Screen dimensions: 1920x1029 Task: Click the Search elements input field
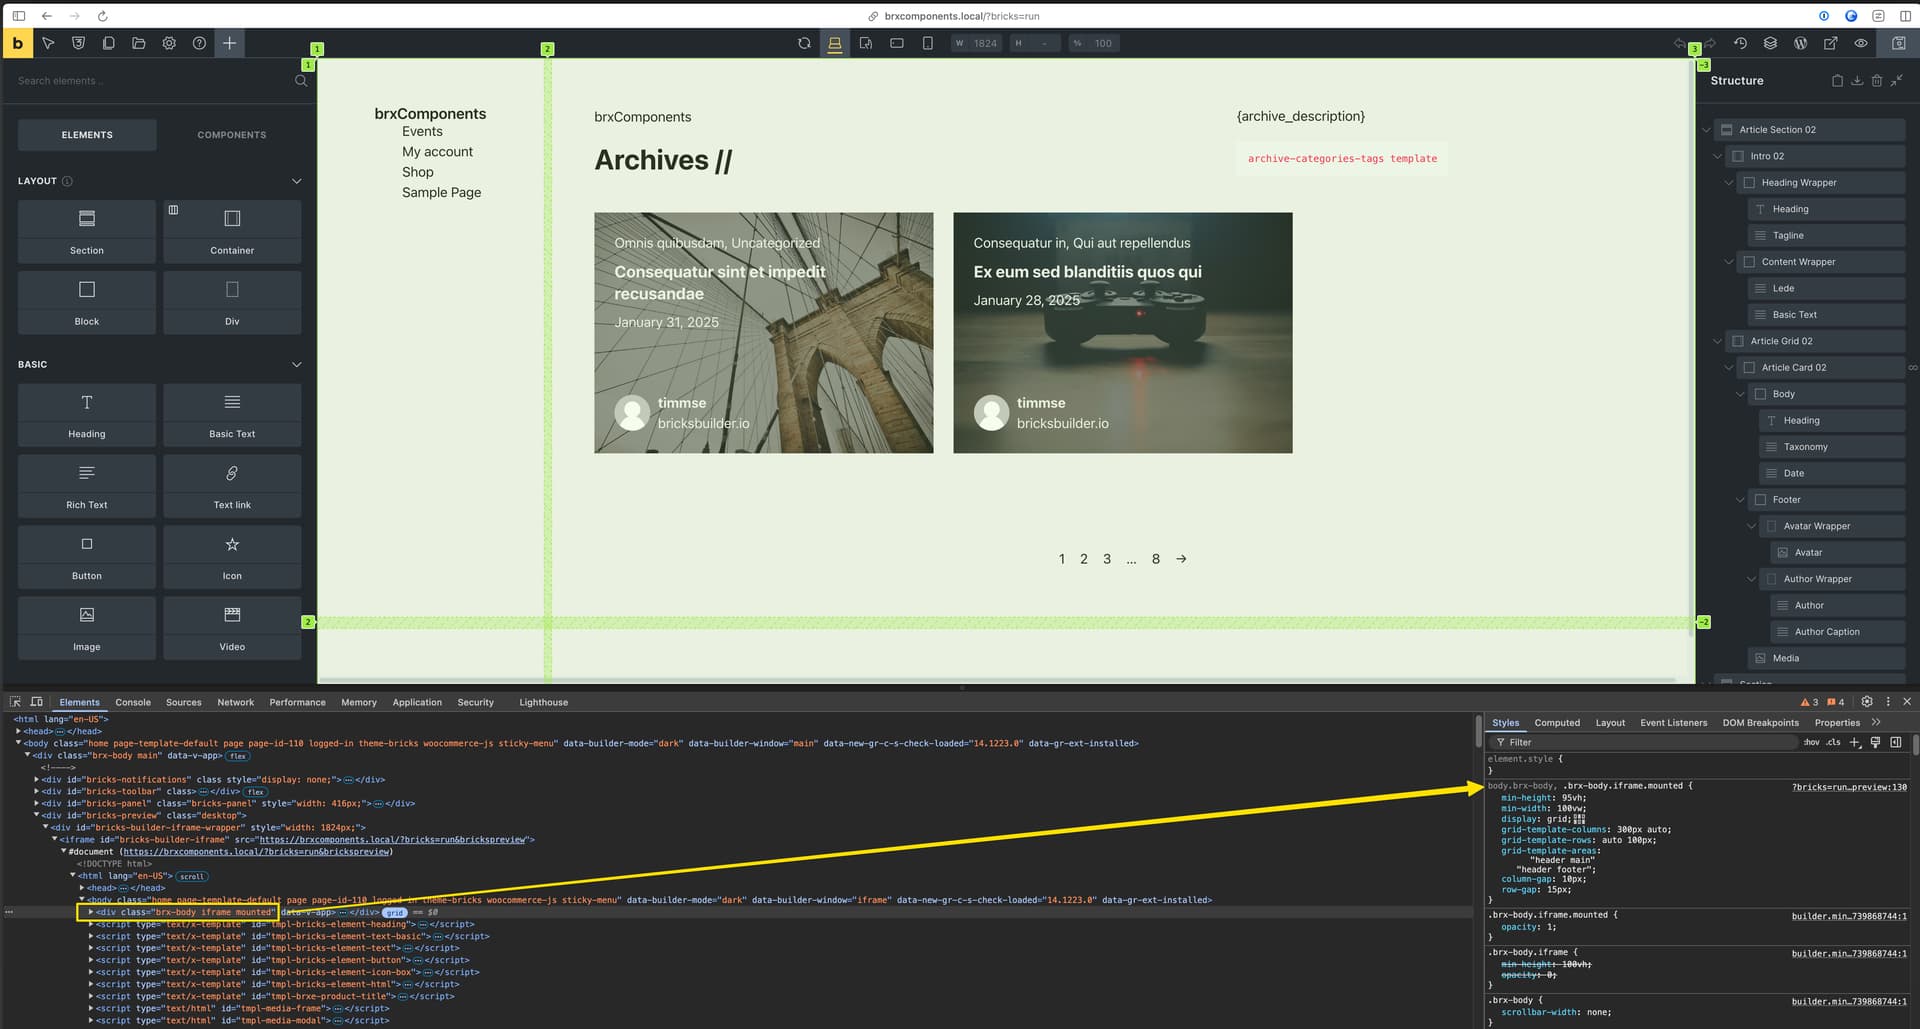(x=150, y=81)
